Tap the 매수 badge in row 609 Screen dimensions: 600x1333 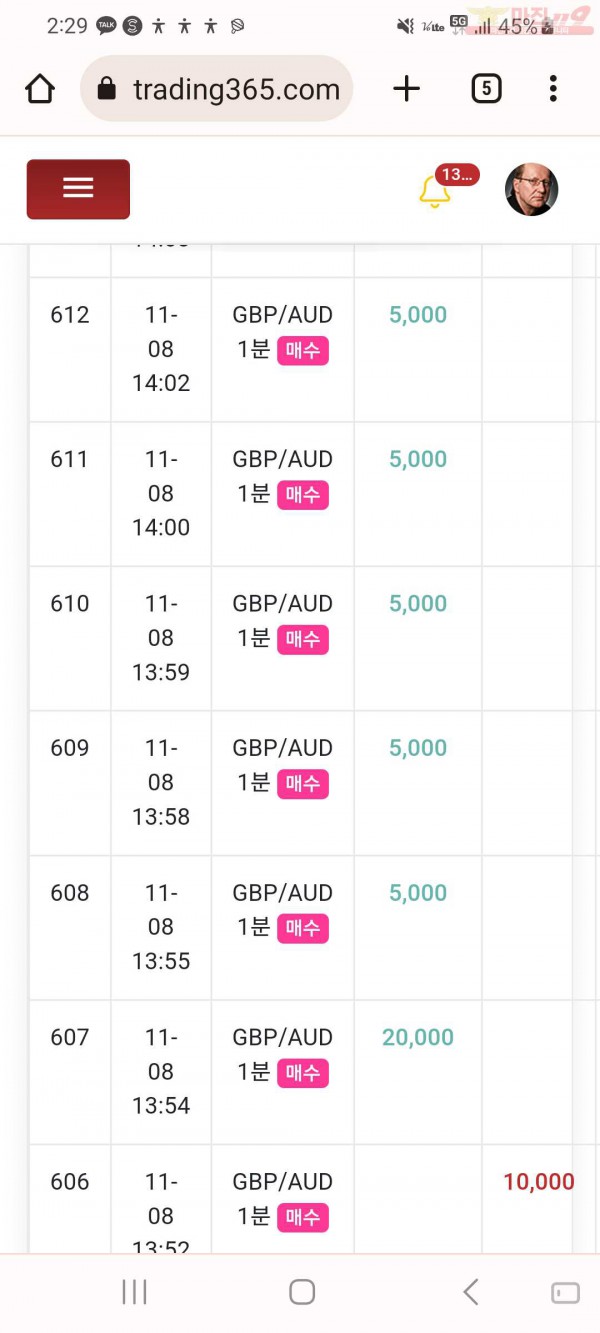coord(303,784)
